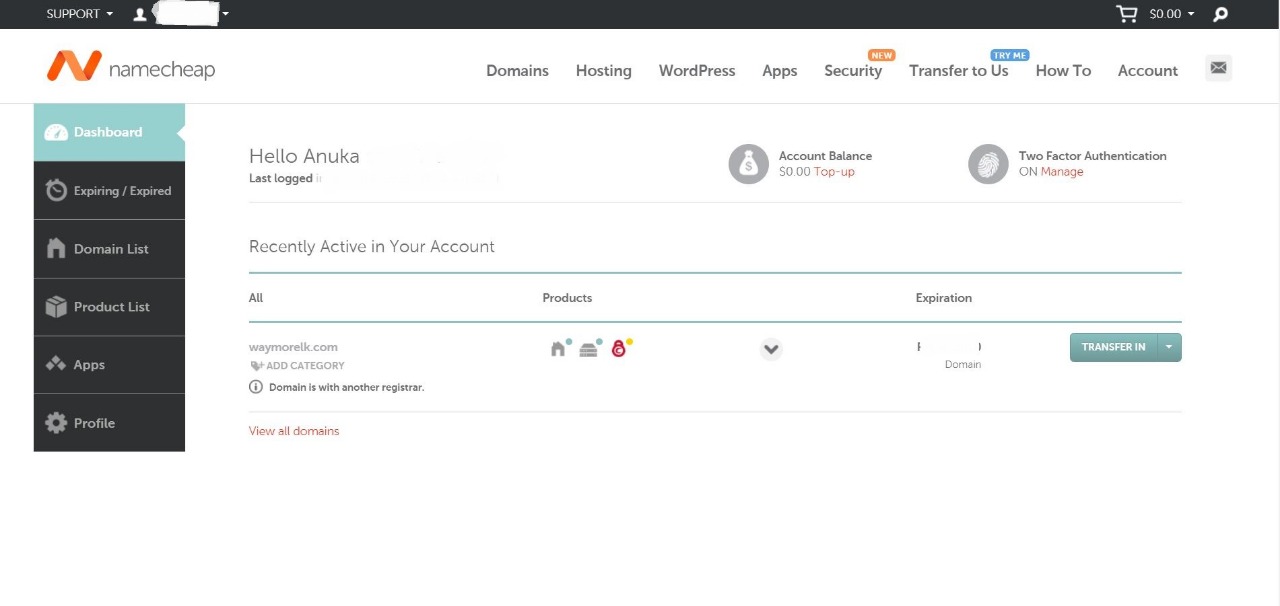Click the Two Factor Authentication fingerprint icon
The image size is (1280, 606).
(988, 164)
